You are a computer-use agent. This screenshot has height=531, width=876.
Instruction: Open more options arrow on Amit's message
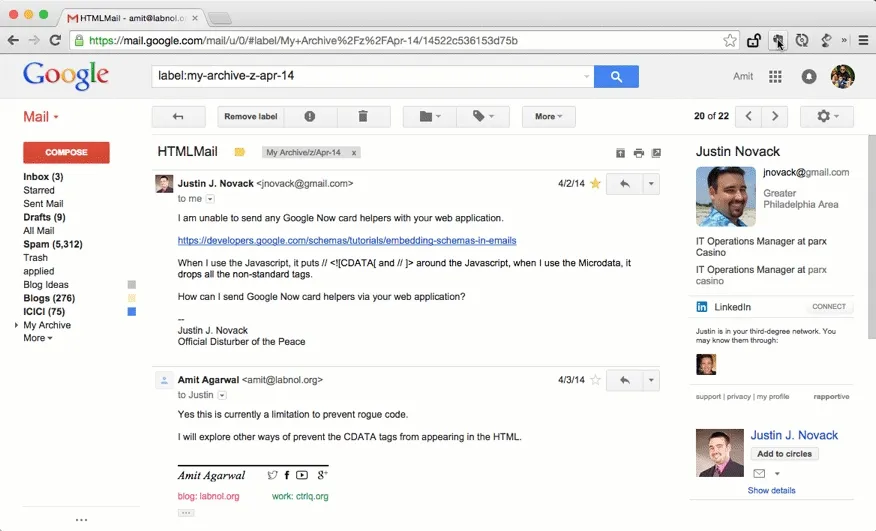651,380
